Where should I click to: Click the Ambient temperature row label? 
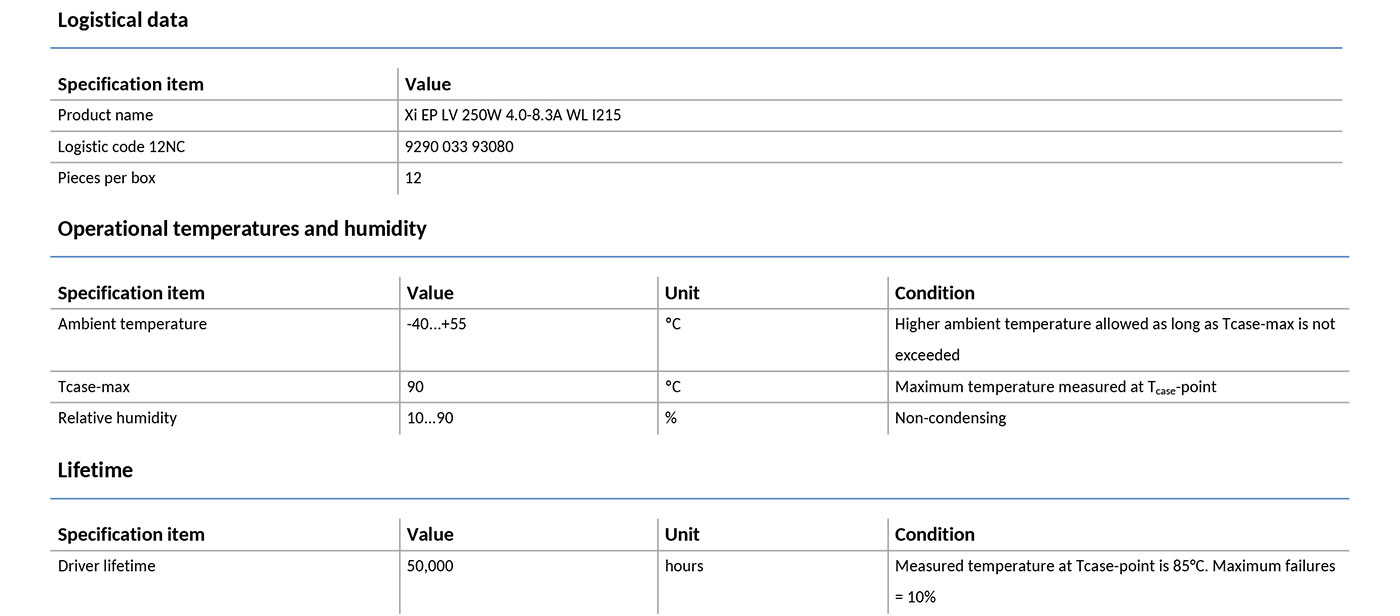coord(132,324)
